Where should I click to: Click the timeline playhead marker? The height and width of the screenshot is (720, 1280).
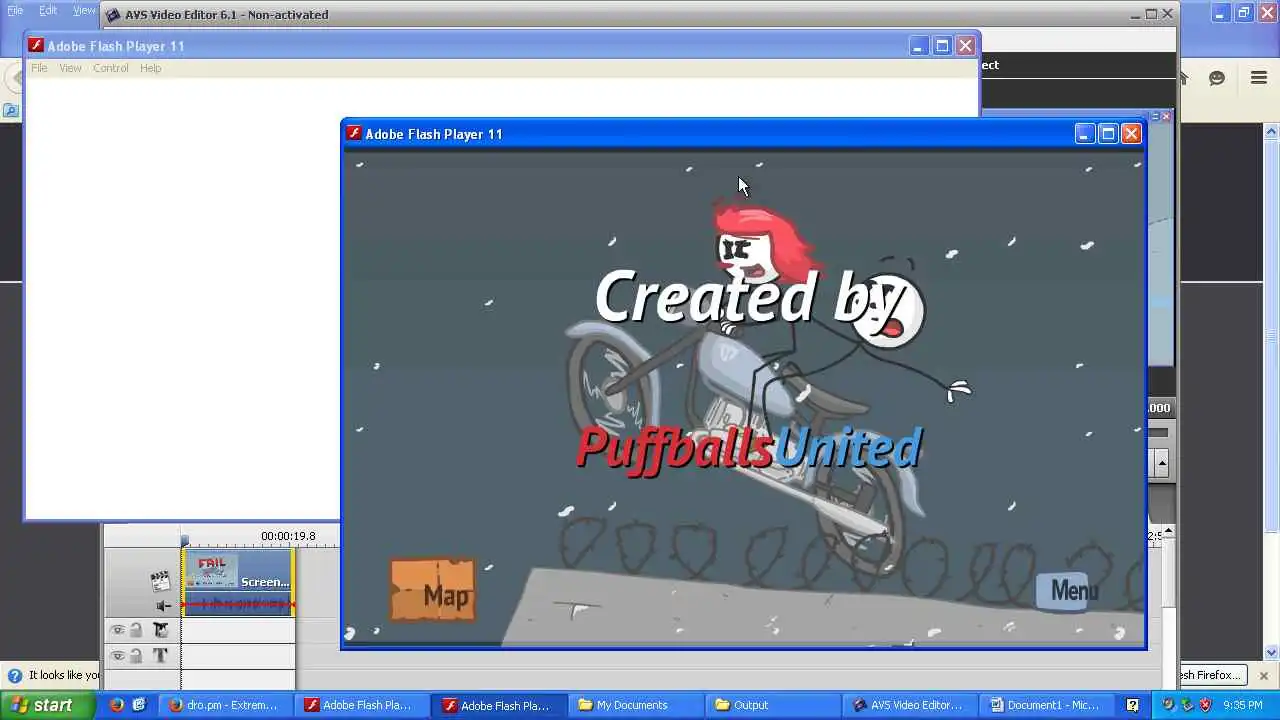point(185,541)
